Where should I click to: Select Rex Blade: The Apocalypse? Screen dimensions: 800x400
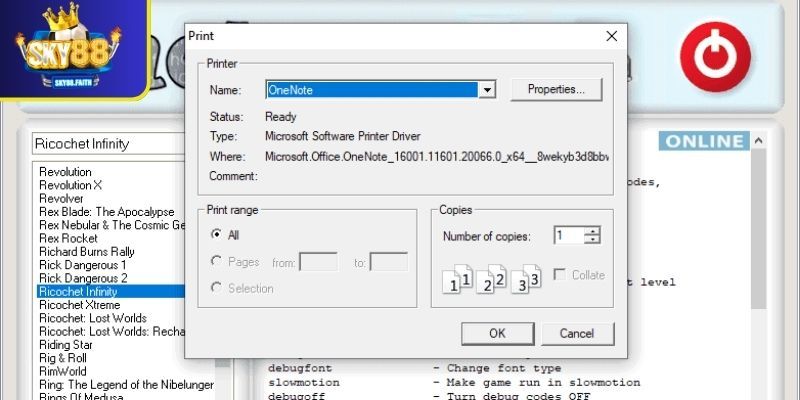coord(107,212)
